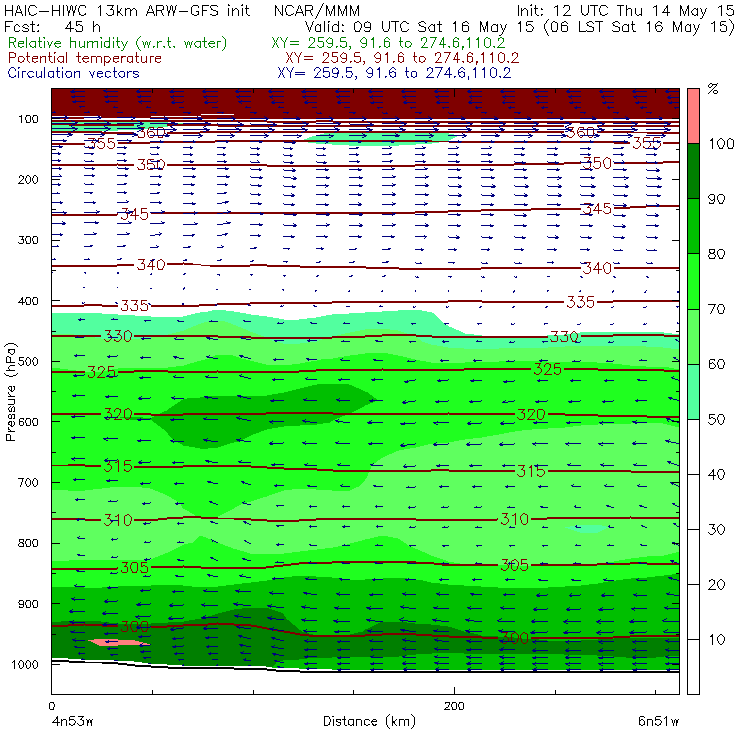Click the 'Potential temperature' legend label
The width and height of the screenshot is (740, 740).
pos(84,58)
